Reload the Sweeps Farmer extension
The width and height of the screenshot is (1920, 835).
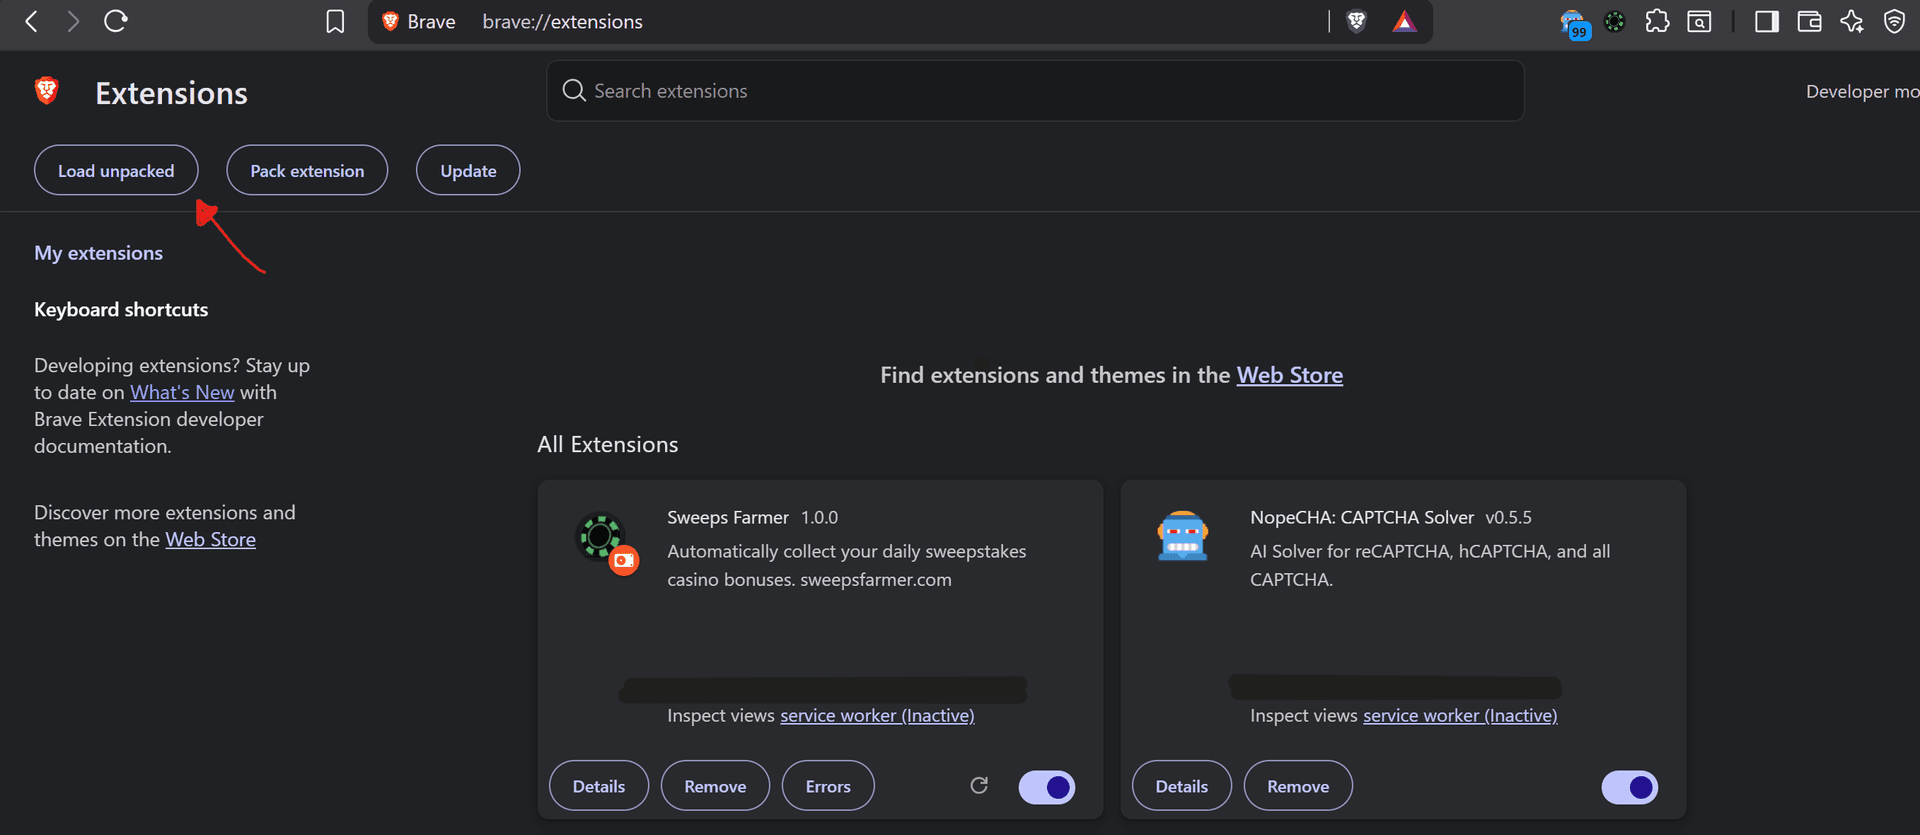979,786
